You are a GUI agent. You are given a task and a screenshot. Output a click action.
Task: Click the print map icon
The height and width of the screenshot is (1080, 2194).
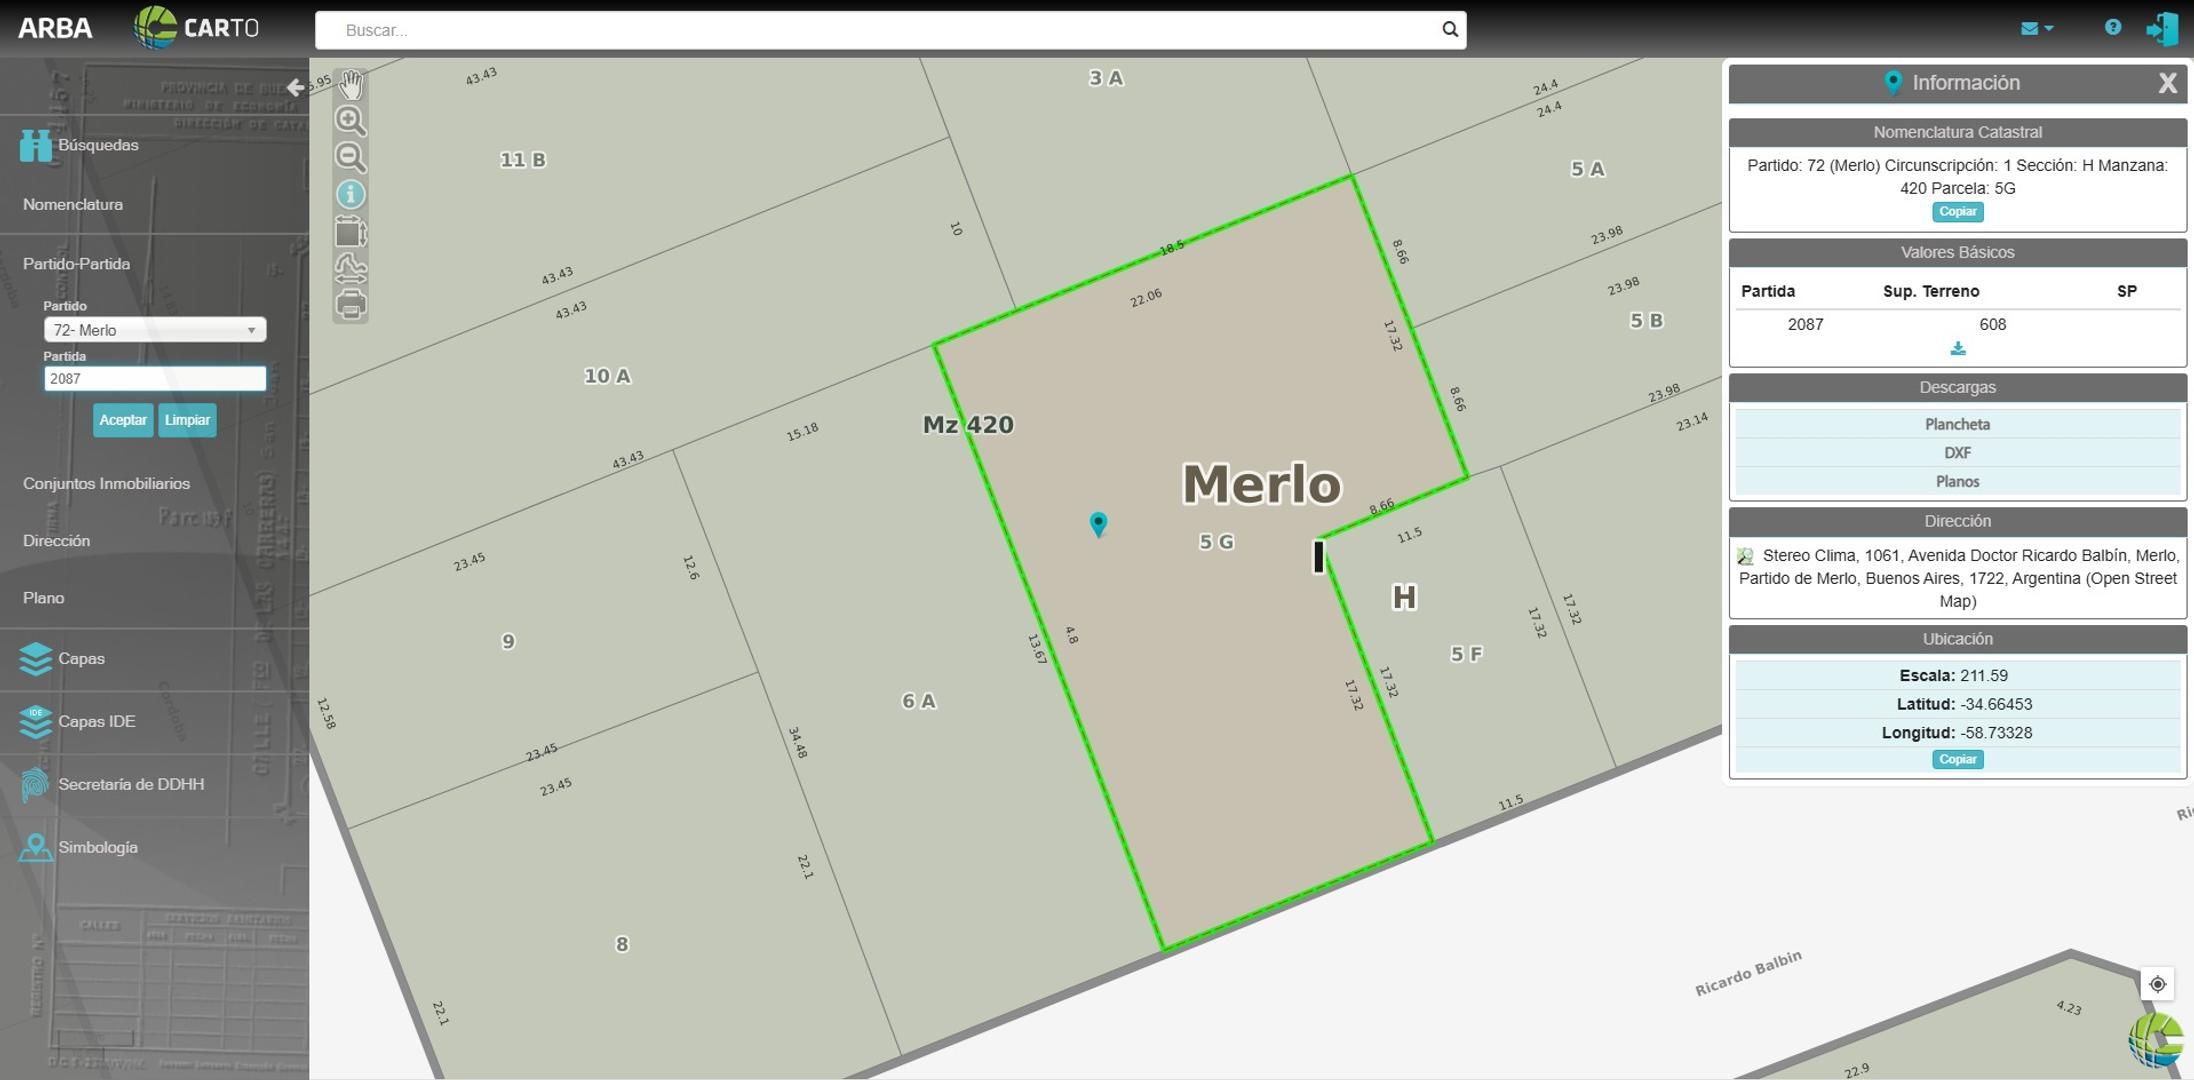pyautogui.click(x=350, y=304)
